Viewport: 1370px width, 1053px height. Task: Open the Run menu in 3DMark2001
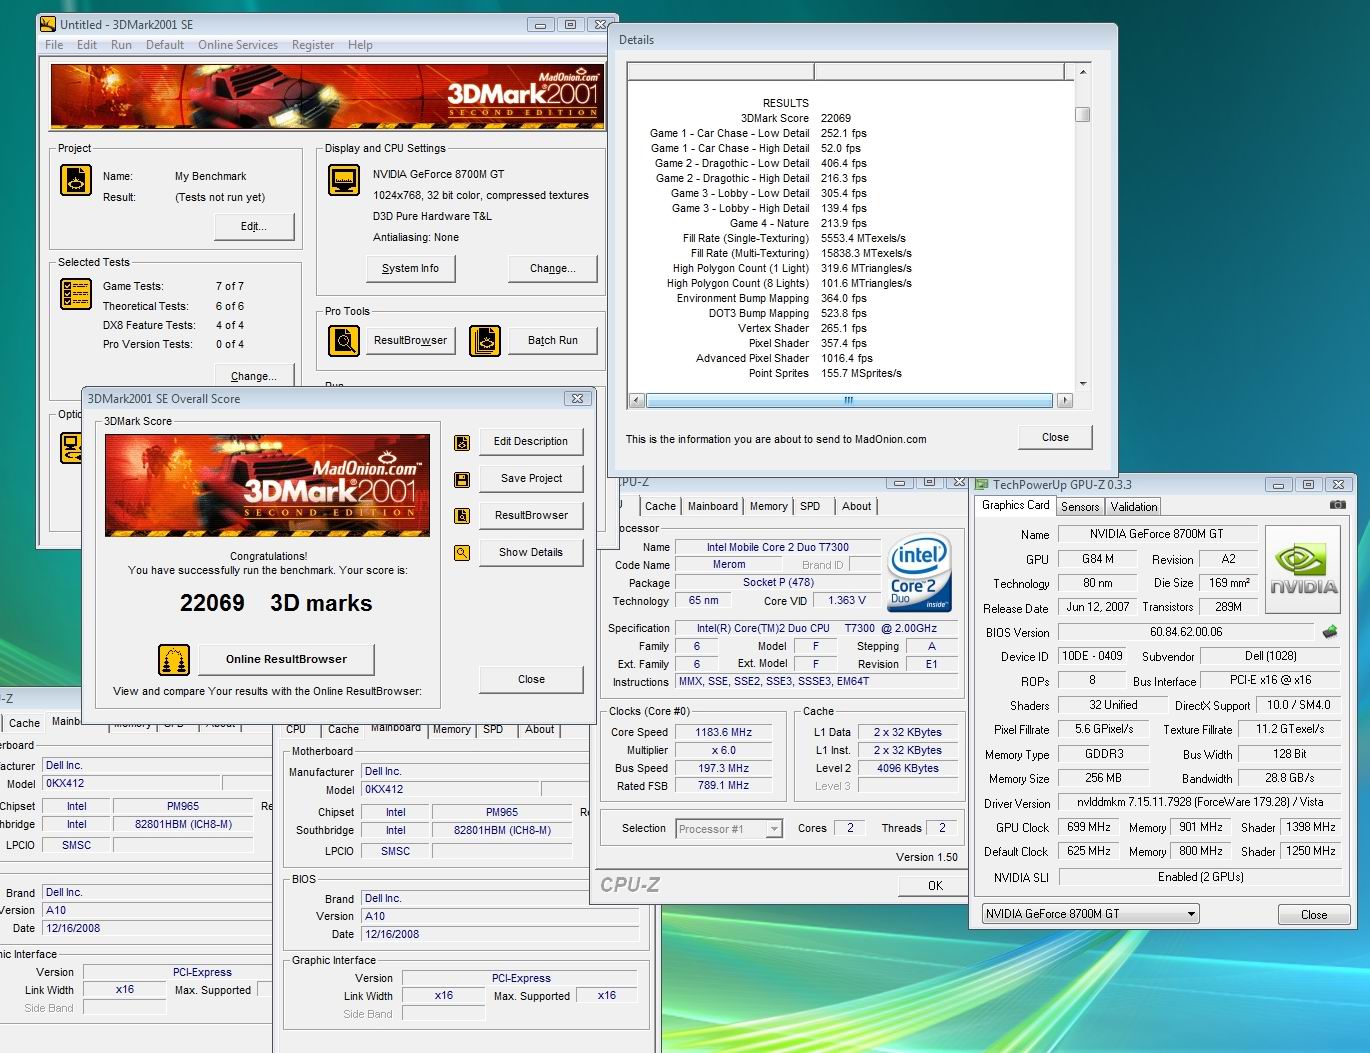coord(121,45)
